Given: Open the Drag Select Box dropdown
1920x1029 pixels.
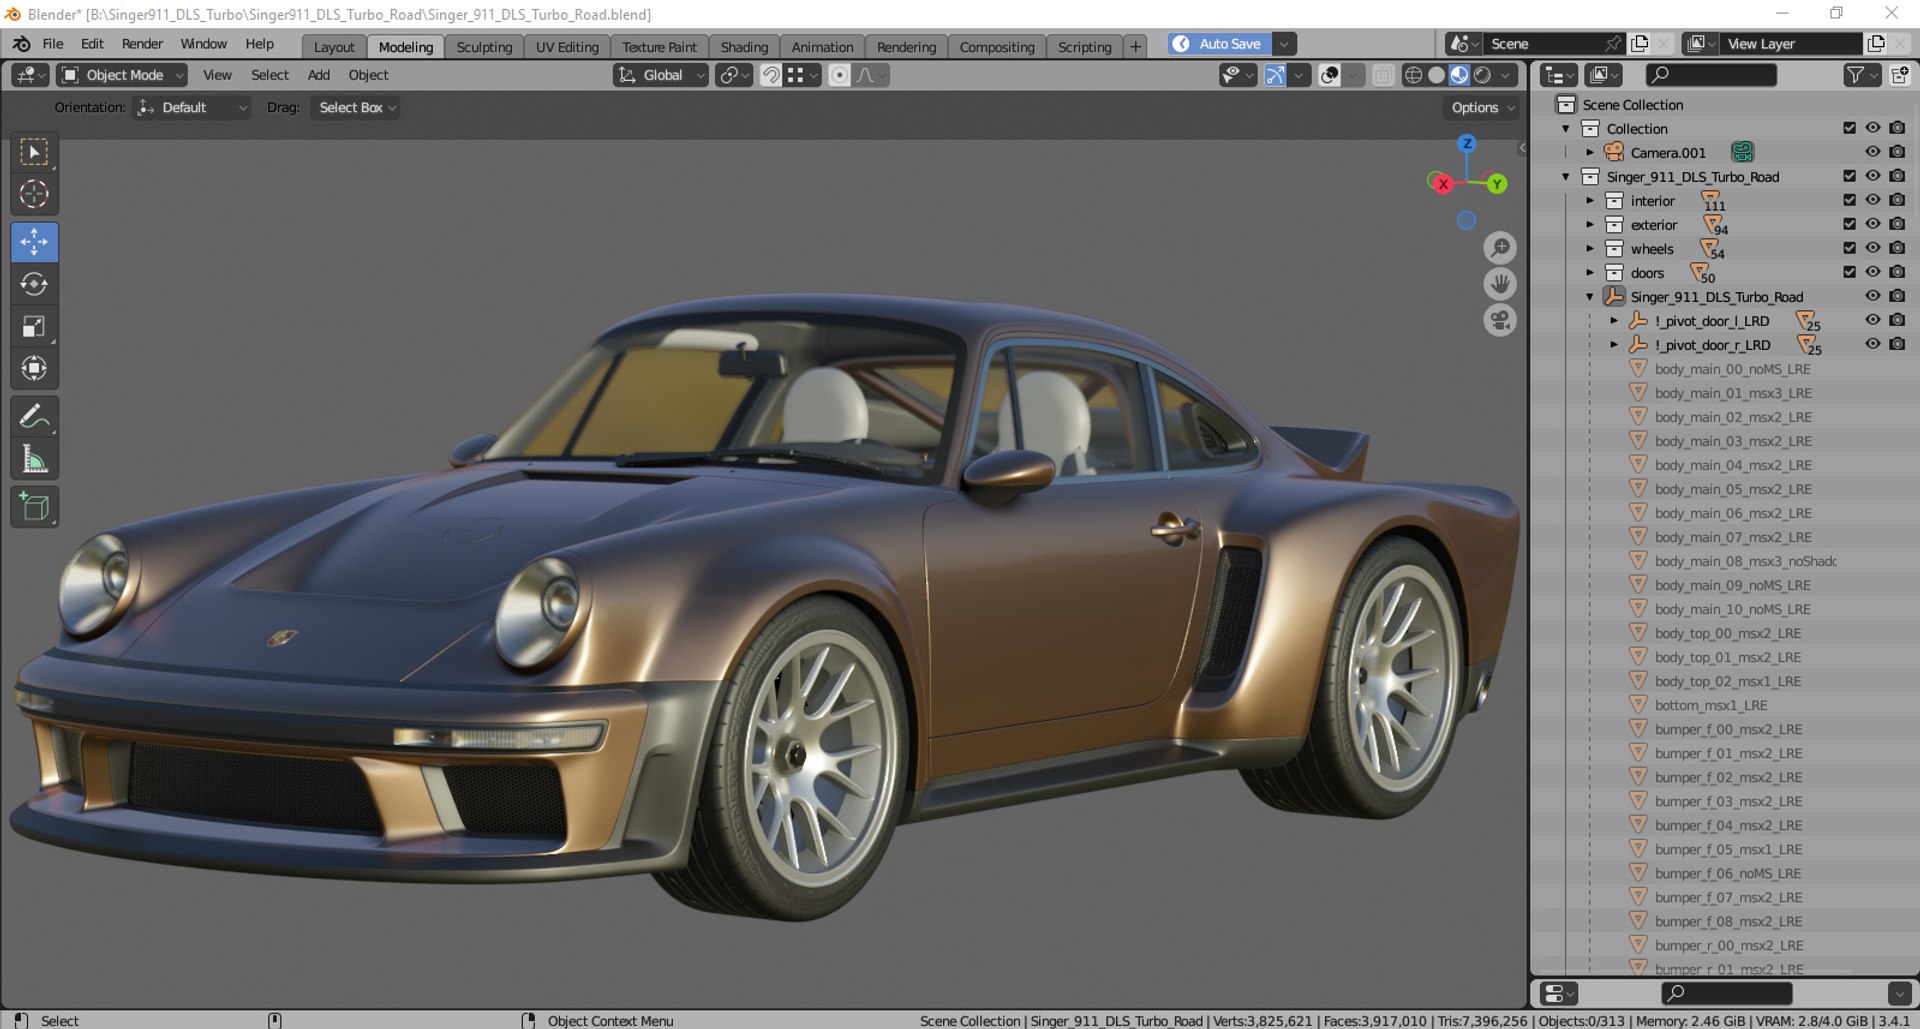Looking at the screenshot, I should pos(355,108).
